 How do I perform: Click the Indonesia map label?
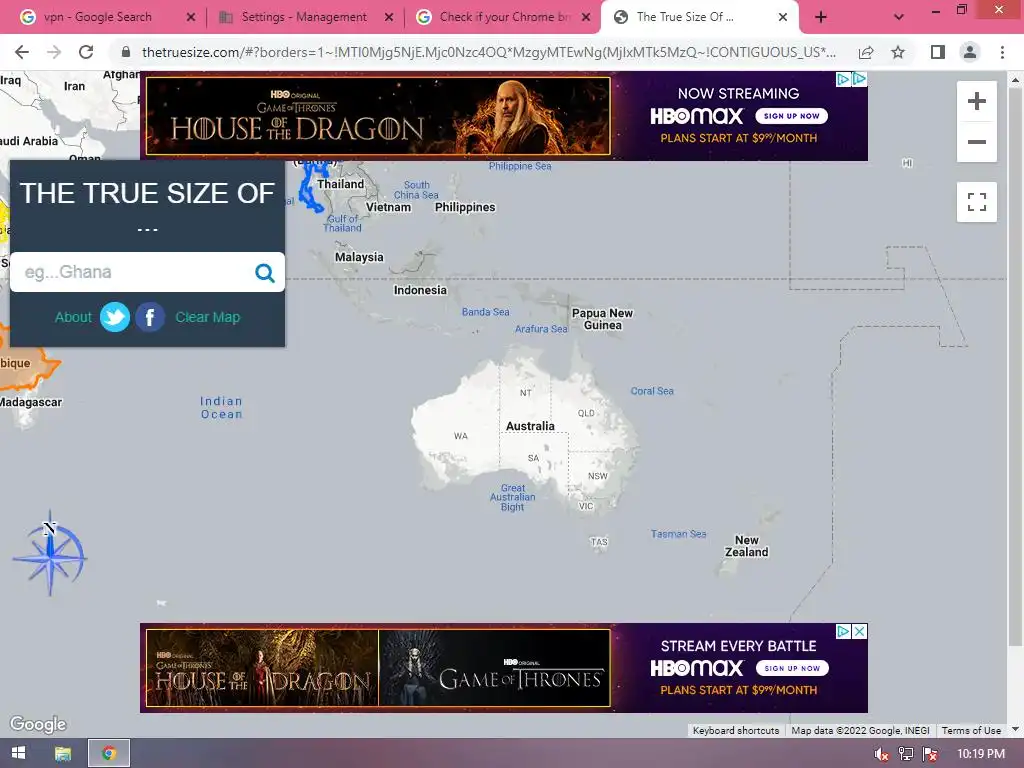click(420, 291)
